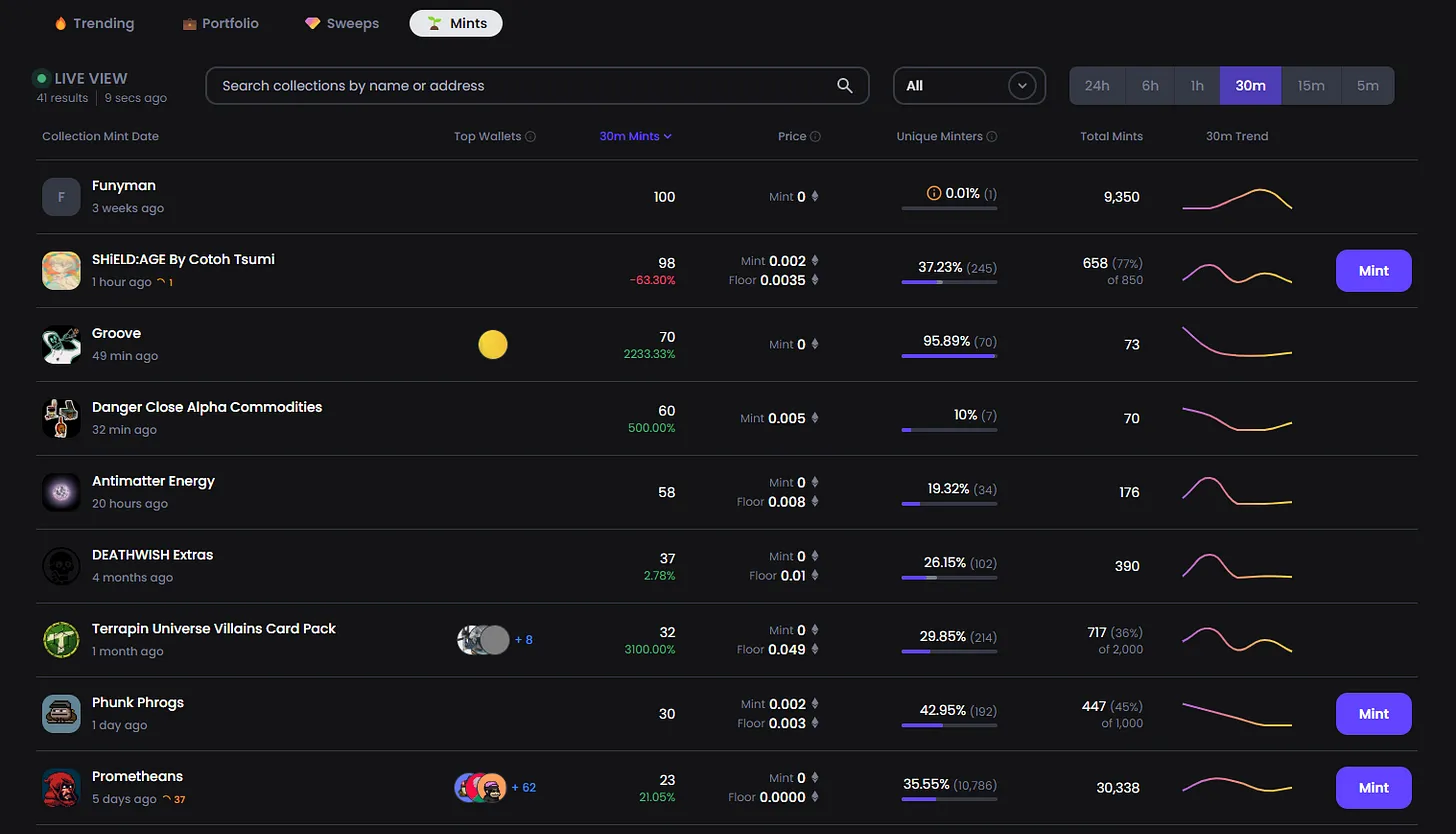Click the magnifying glass search icon
This screenshot has width=1456, height=834.
pos(844,85)
